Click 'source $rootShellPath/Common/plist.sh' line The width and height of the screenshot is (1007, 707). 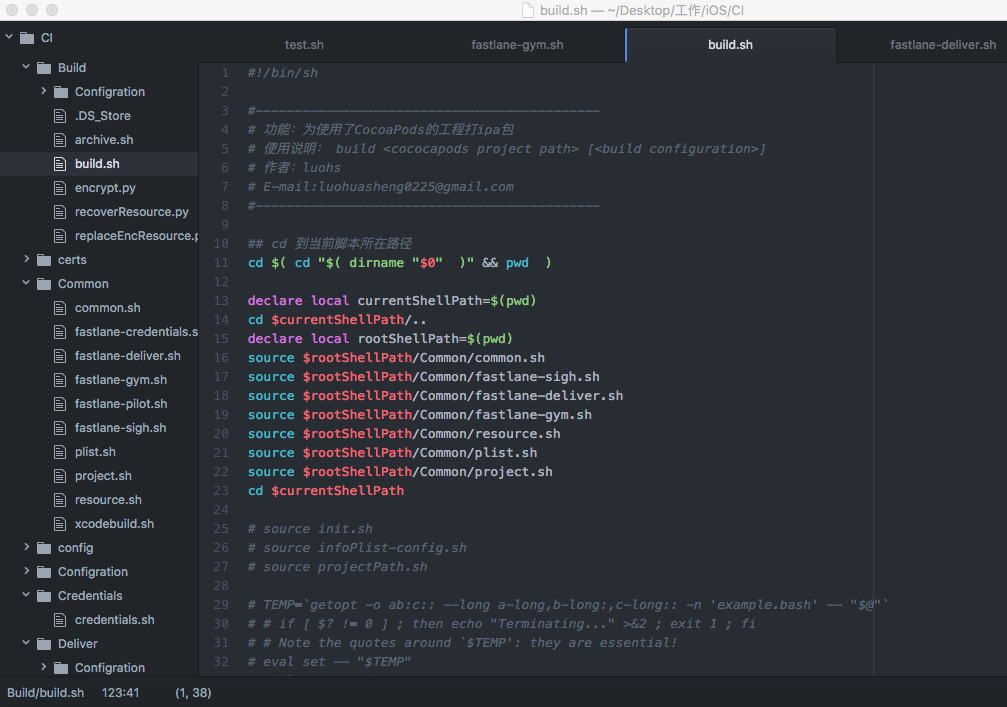point(392,453)
